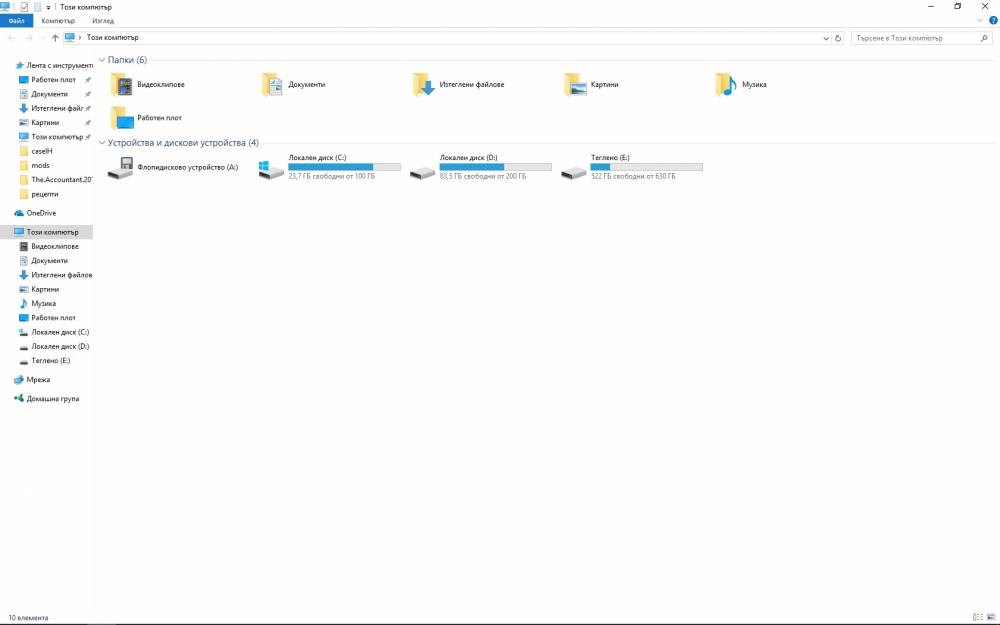The image size is (1000, 625).
Task: Click the Теглено (E:) usage bar
Action: pyautogui.click(x=647, y=167)
